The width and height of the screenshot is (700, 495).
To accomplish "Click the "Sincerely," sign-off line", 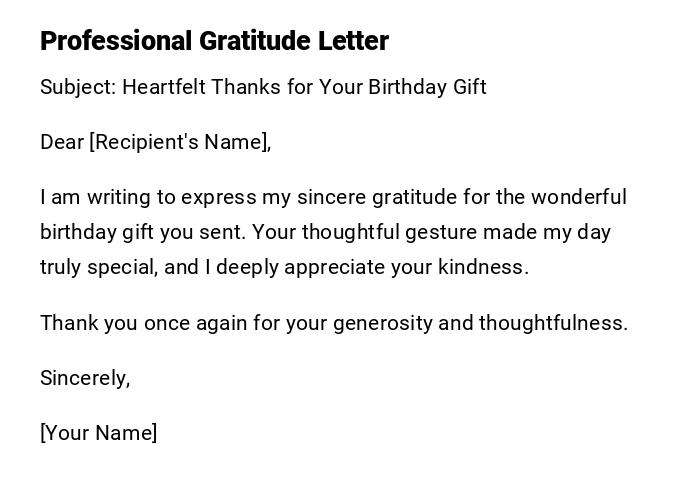I will pos(85,378).
